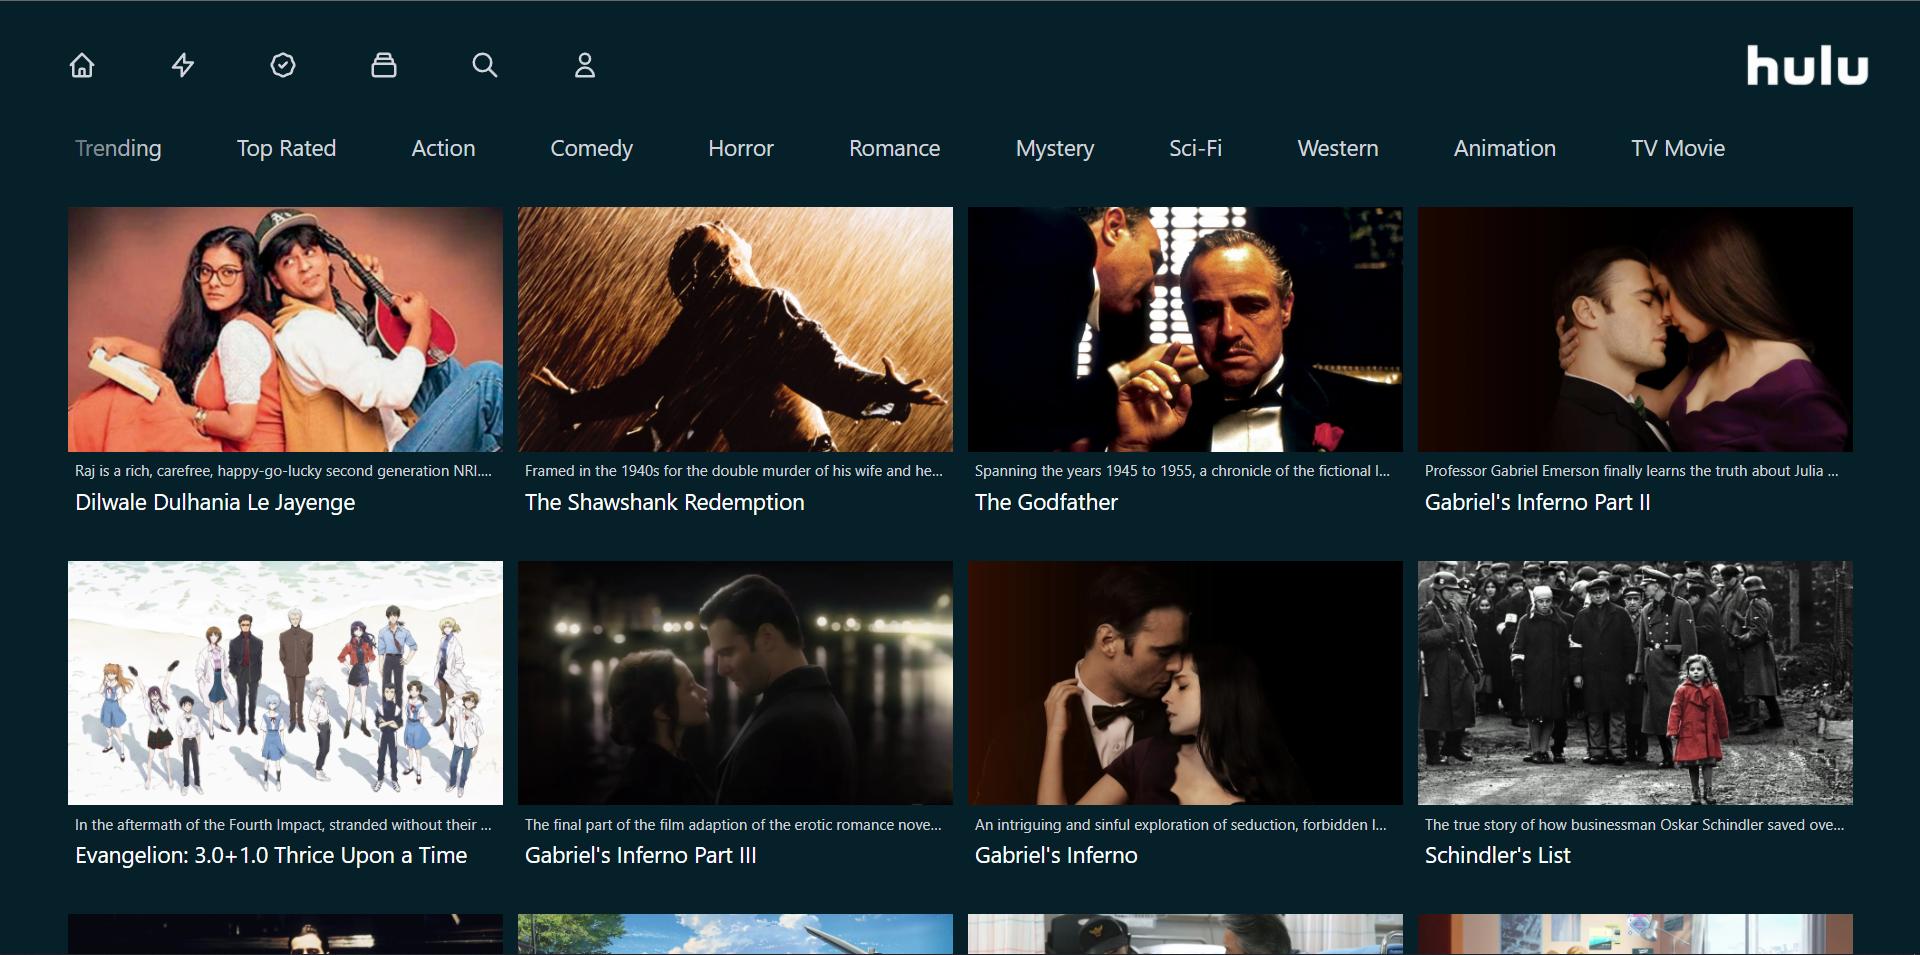Image resolution: width=1920 pixels, height=955 pixels.
Task: Click description 'An intriguing and sinful exploration'
Action: click(1180, 825)
